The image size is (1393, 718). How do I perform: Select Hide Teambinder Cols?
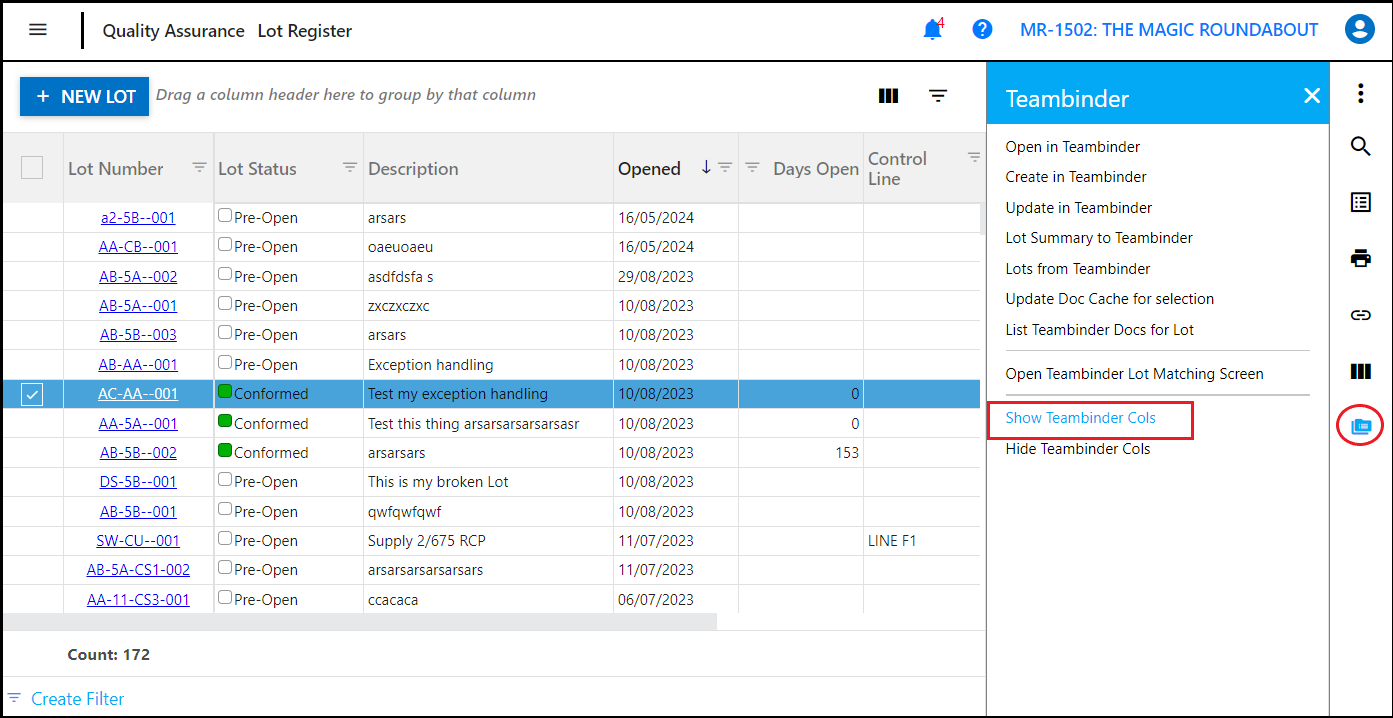pyautogui.click(x=1078, y=449)
